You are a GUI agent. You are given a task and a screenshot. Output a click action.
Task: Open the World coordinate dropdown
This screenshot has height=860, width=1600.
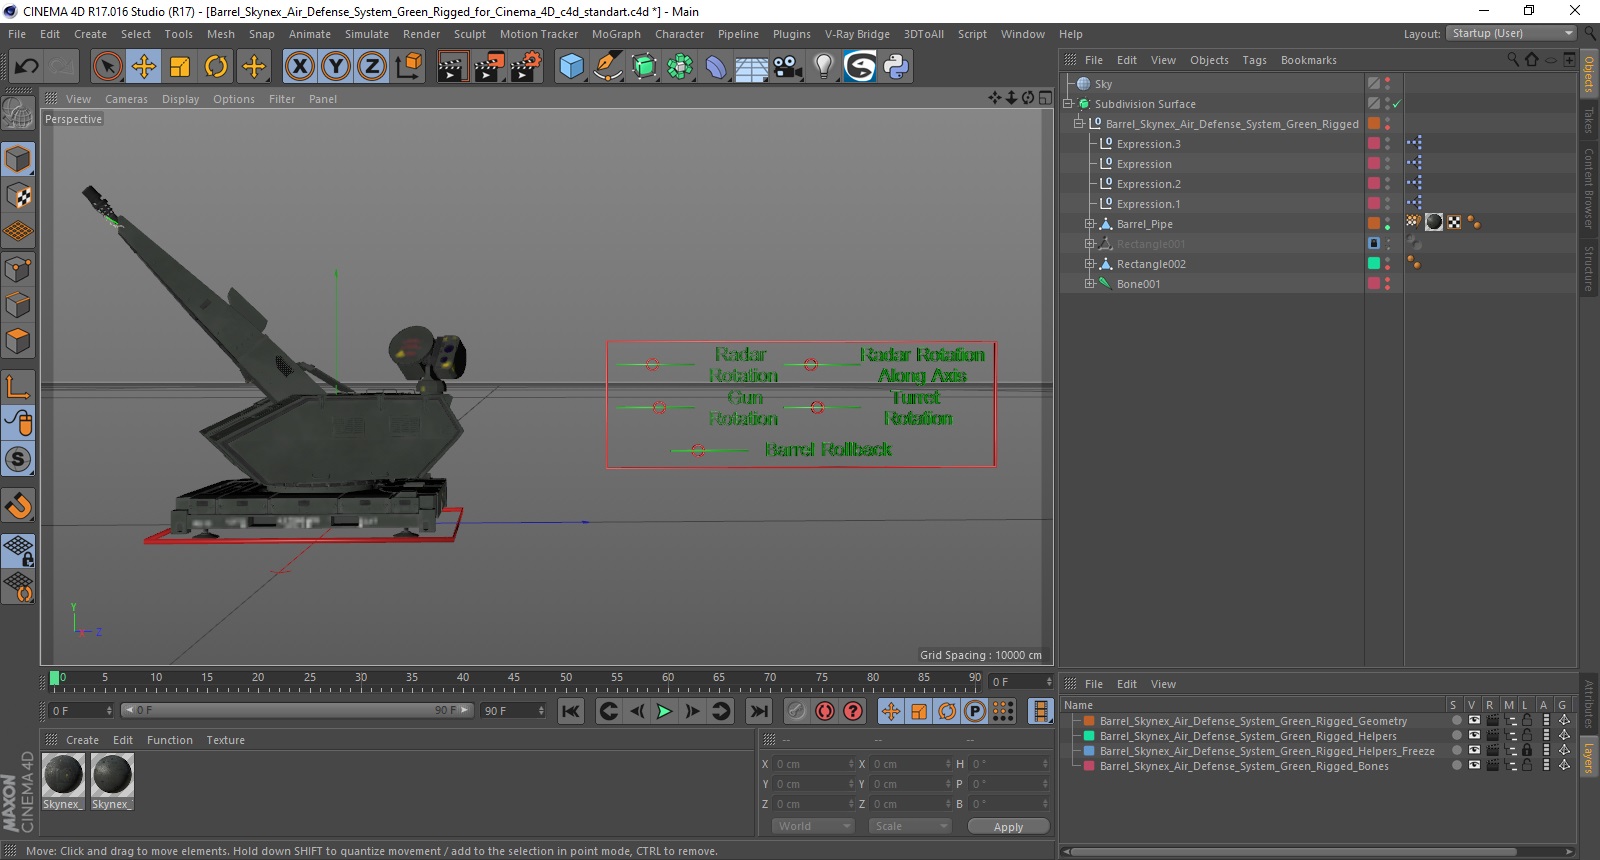(813, 826)
